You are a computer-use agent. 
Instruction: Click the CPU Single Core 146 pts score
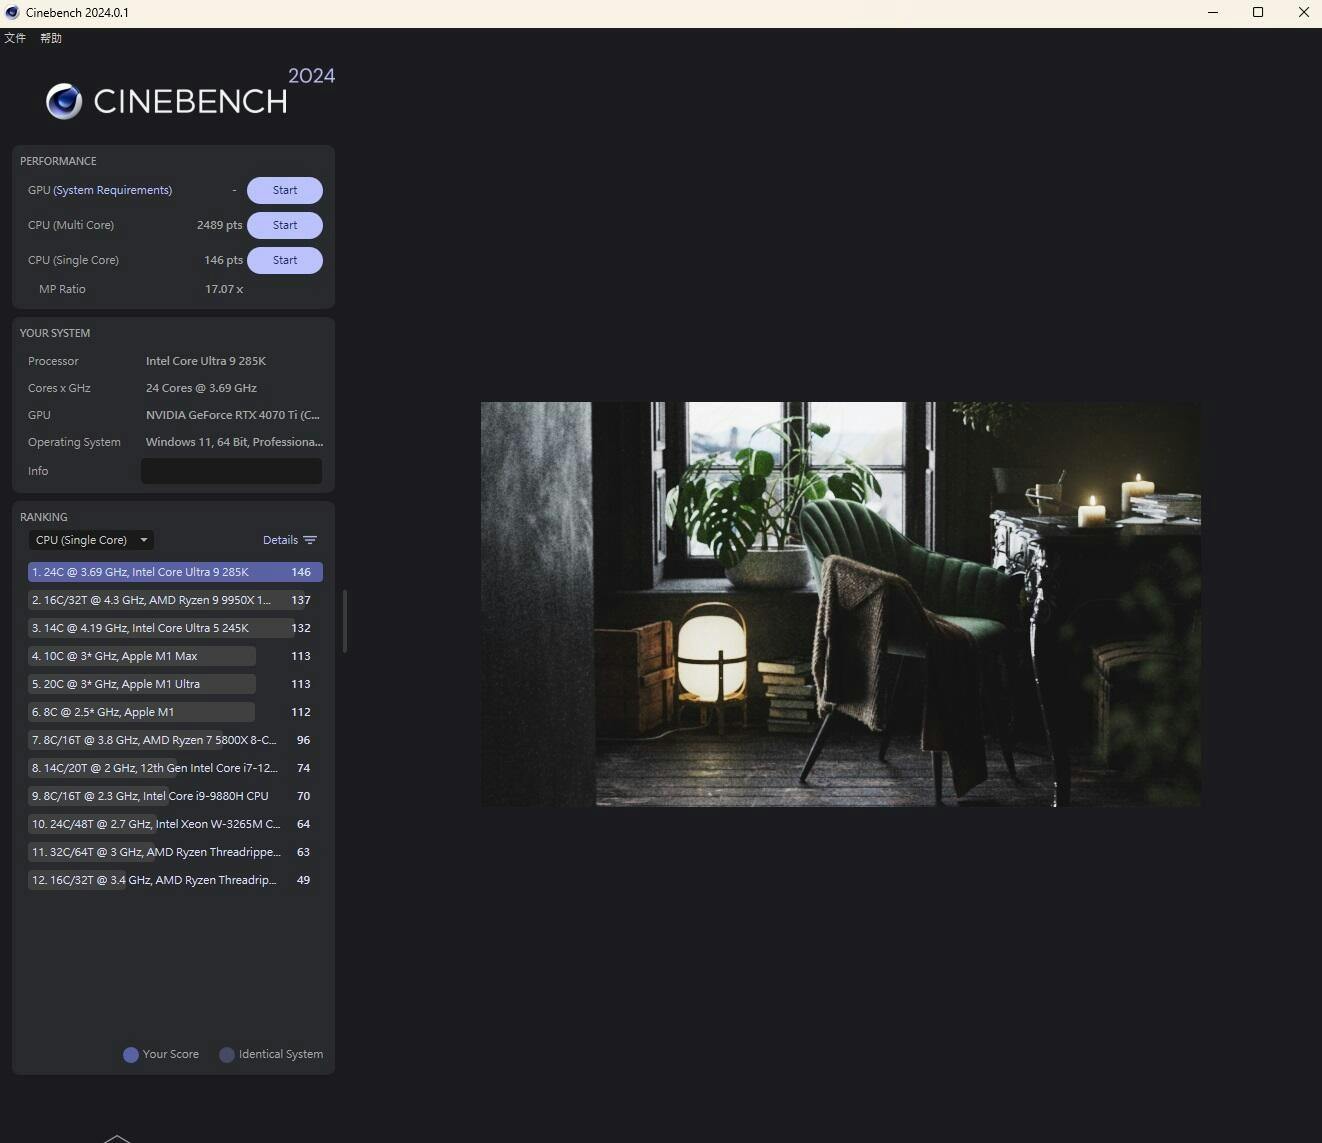(223, 260)
